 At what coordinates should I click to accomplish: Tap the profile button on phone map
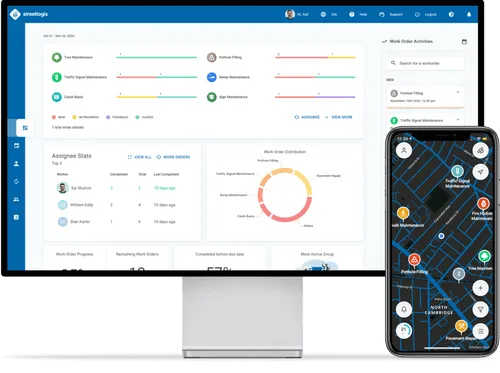(404, 150)
